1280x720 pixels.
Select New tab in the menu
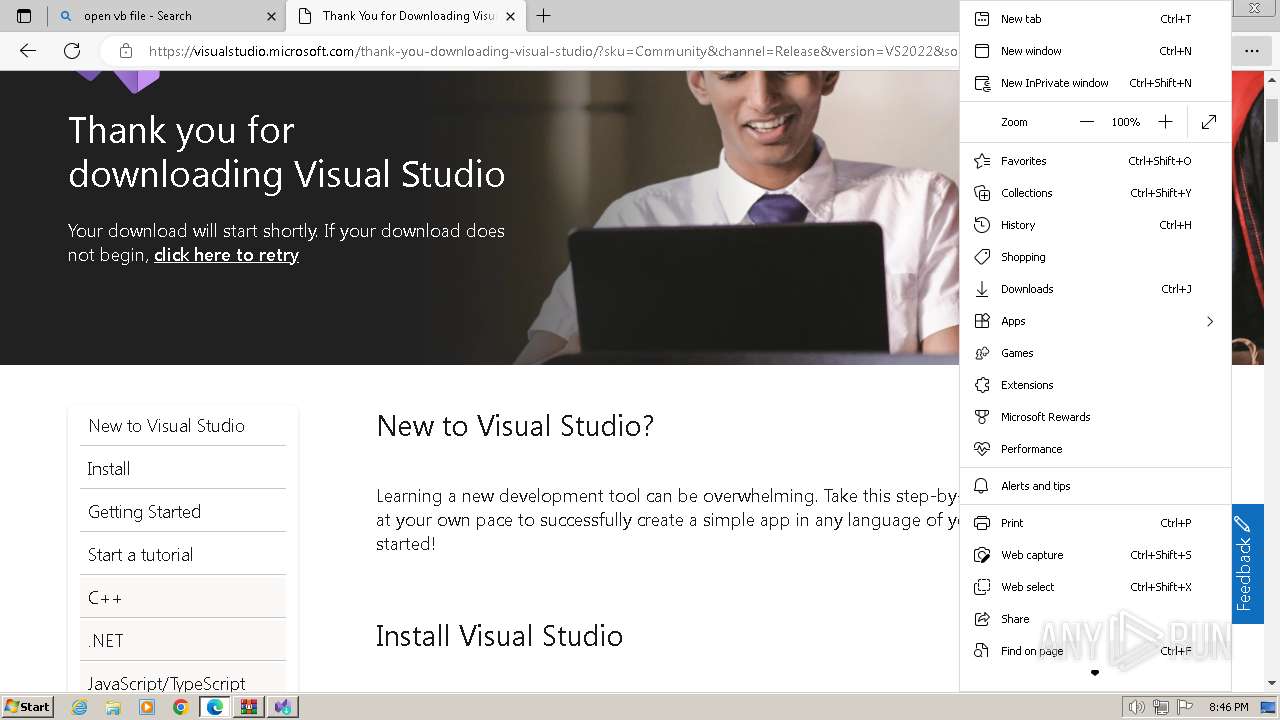[x=1095, y=19]
